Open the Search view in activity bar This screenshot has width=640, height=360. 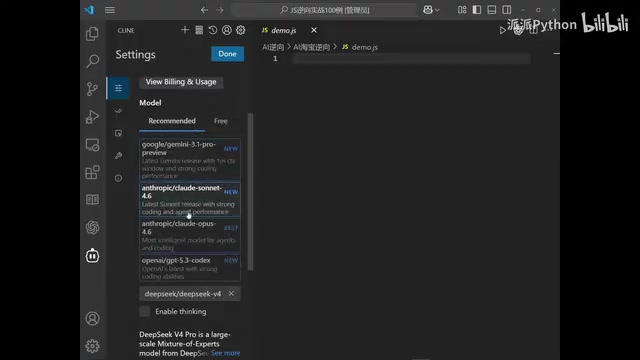click(x=92, y=61)
